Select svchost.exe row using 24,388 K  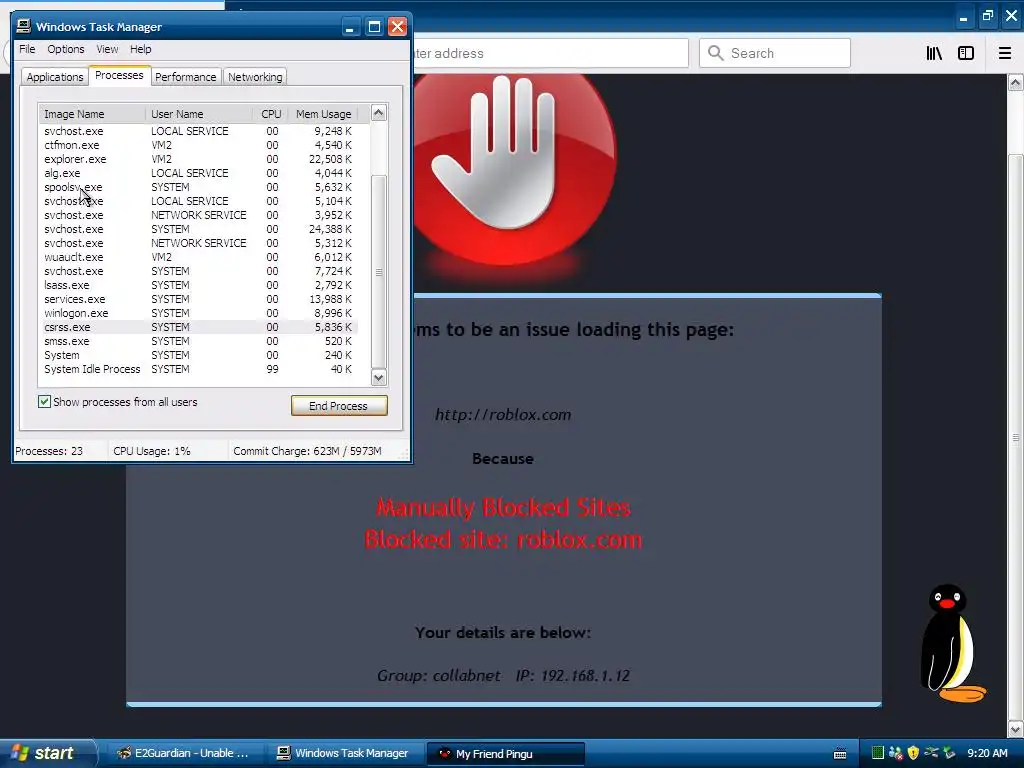click(x=199, y=229)
